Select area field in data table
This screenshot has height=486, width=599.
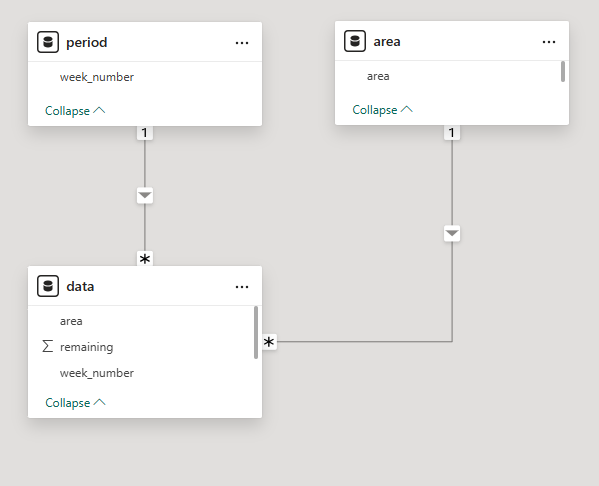[x=71, y=321]
